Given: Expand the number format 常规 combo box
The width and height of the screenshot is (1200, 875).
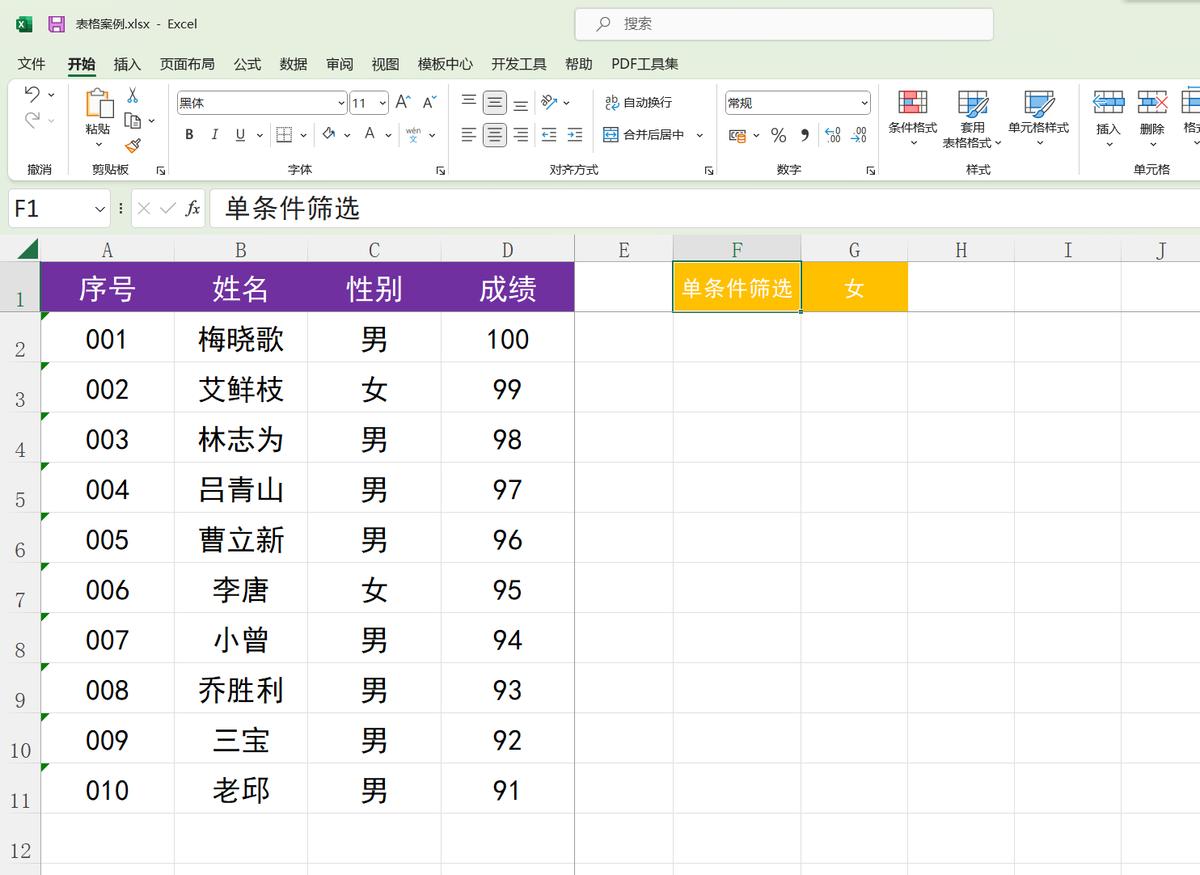Looking at the screenshot, I should click(866, 102).
